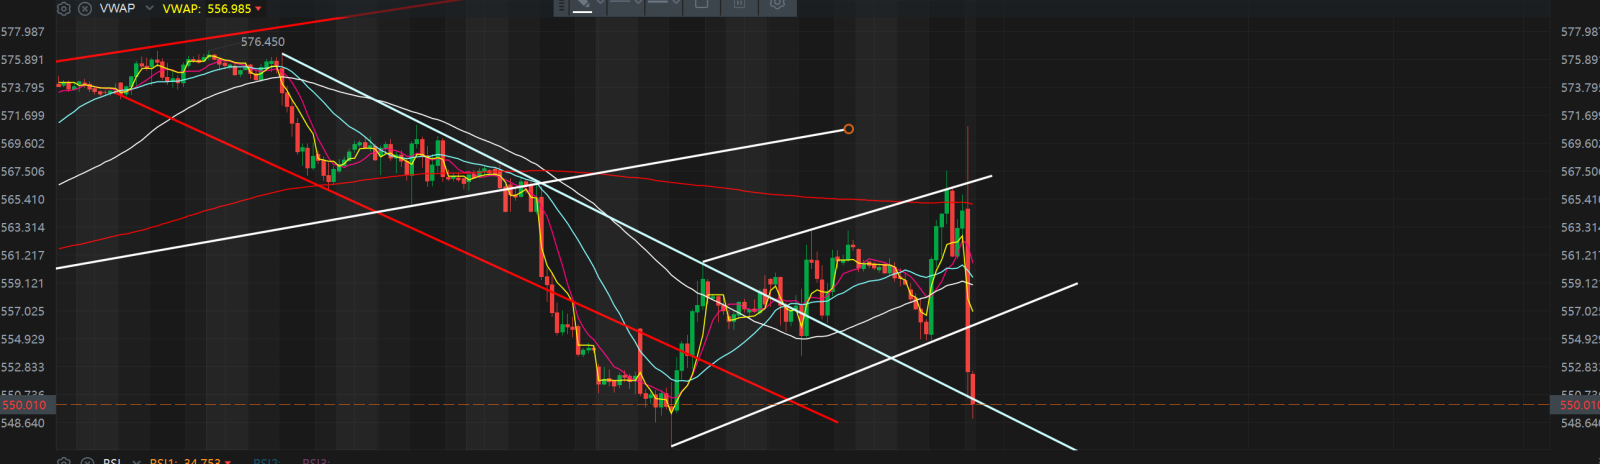1600x464 pixels.
Task: Grab the drawing toolbar handle grip
Action: pyautogui.click(x=561, y=4)
